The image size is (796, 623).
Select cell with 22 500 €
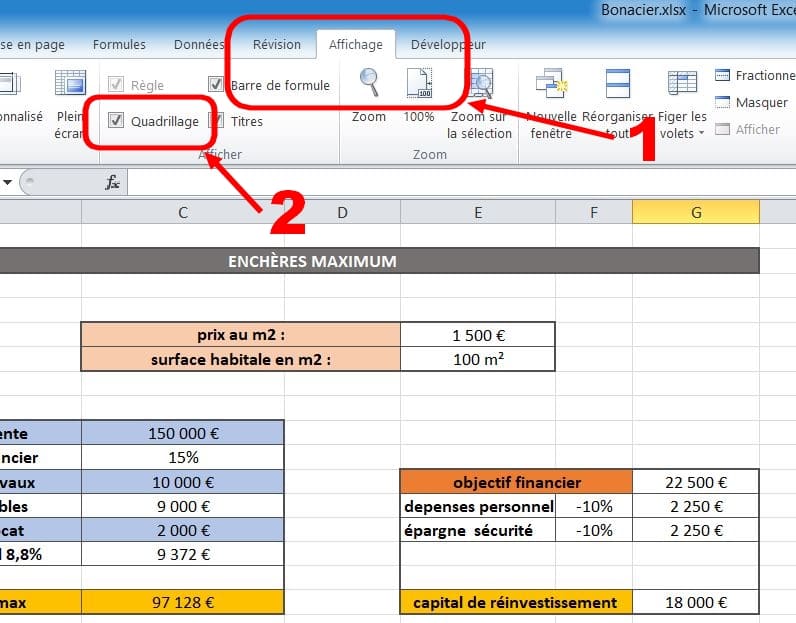click(696, 482)
